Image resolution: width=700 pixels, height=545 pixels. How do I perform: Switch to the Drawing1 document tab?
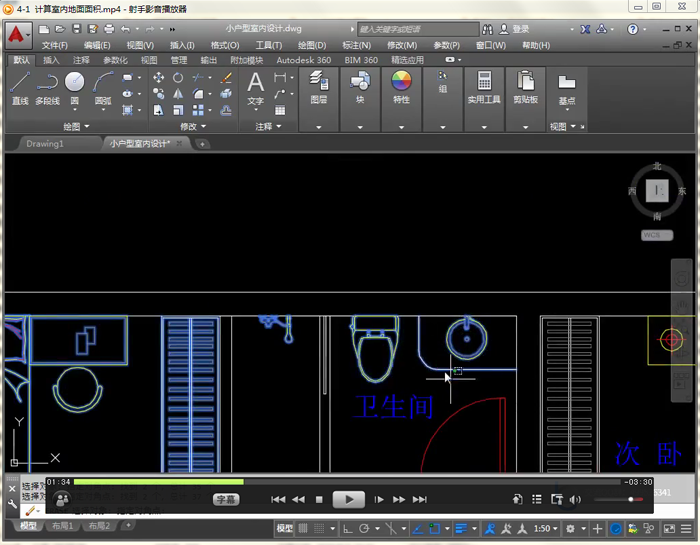(x=45, y=144)
